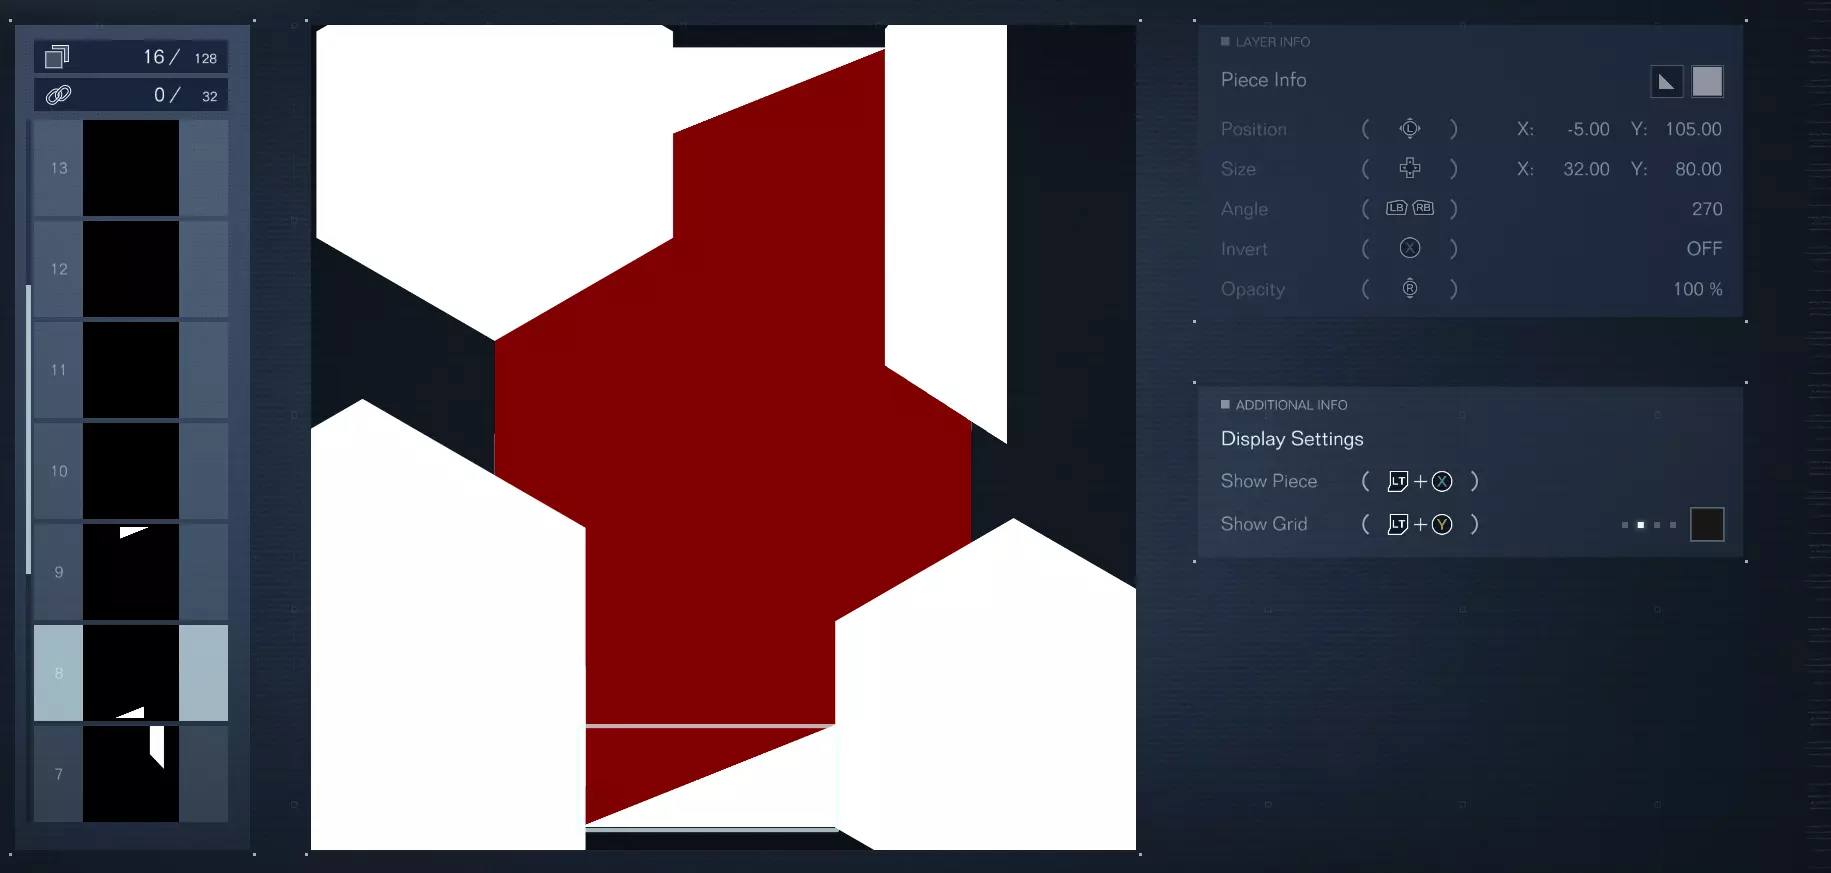Click the layer stack count icon
The height and width of the screenshot is (873, 1831).
click(58, 57)
